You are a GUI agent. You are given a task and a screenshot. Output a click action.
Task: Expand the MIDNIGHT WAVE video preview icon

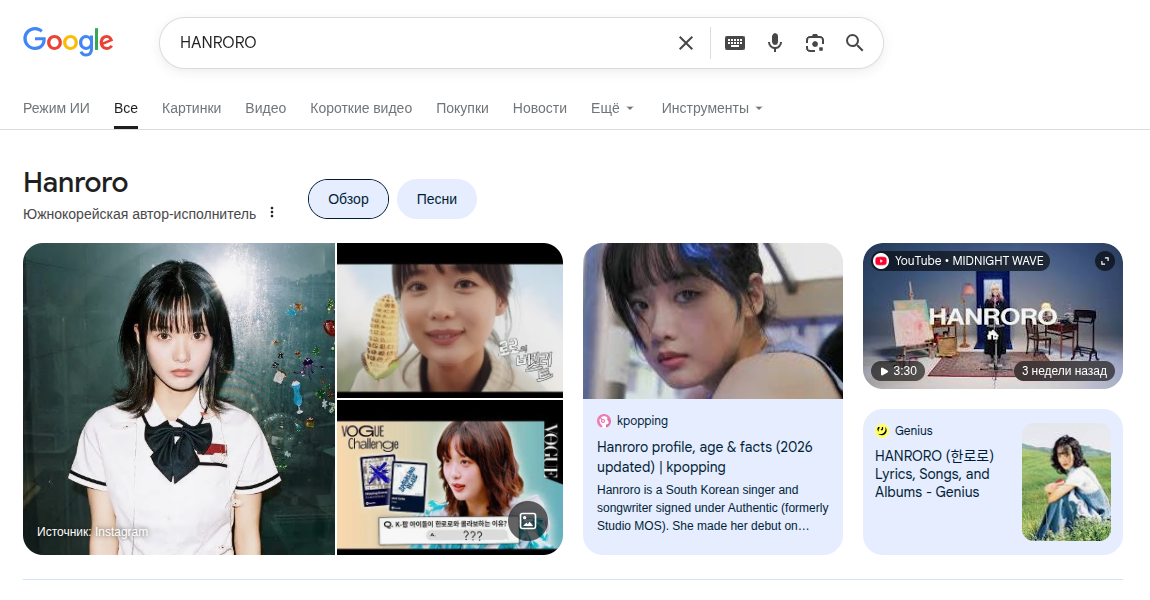(x=1105, y=261)
